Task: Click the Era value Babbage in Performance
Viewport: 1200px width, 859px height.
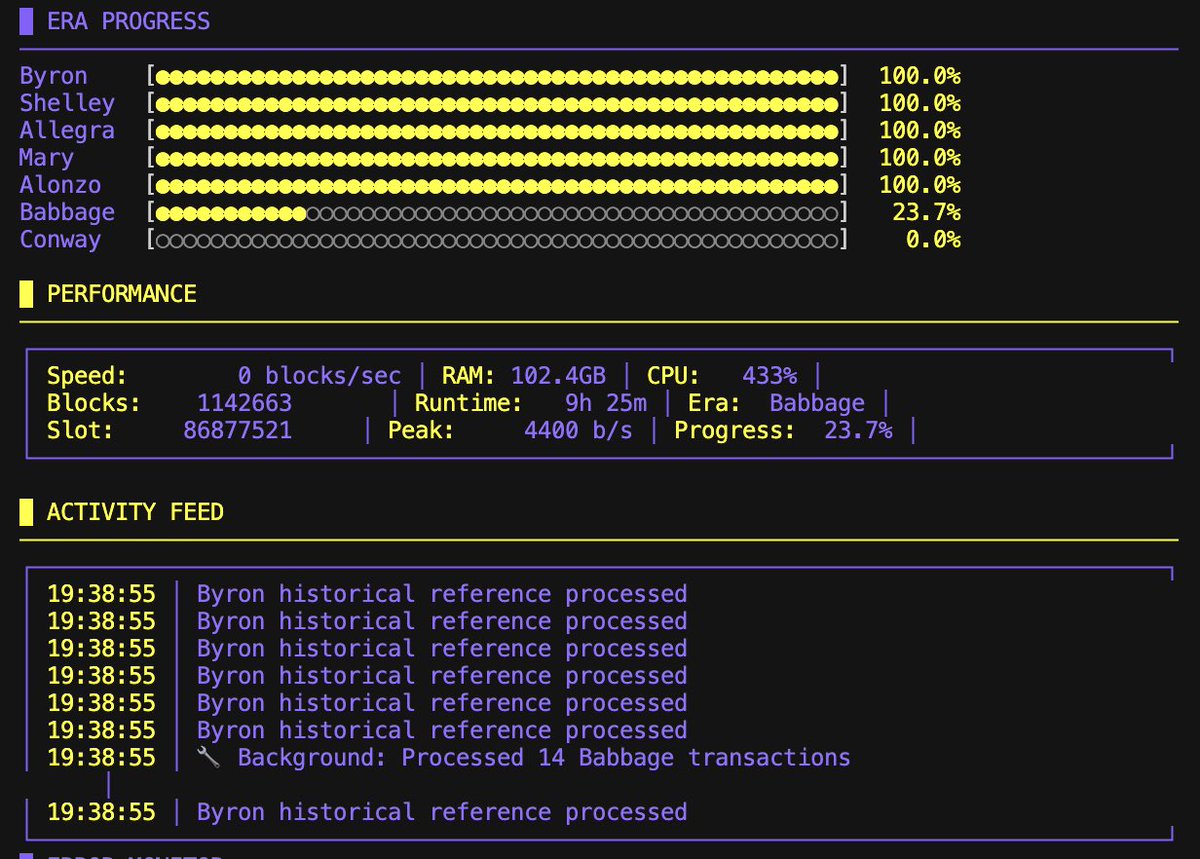Action: (x=817, y=403)
